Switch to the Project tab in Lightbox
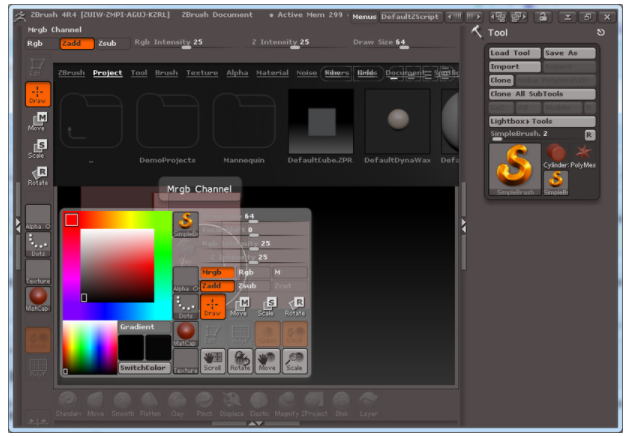 tap(107, 73)
